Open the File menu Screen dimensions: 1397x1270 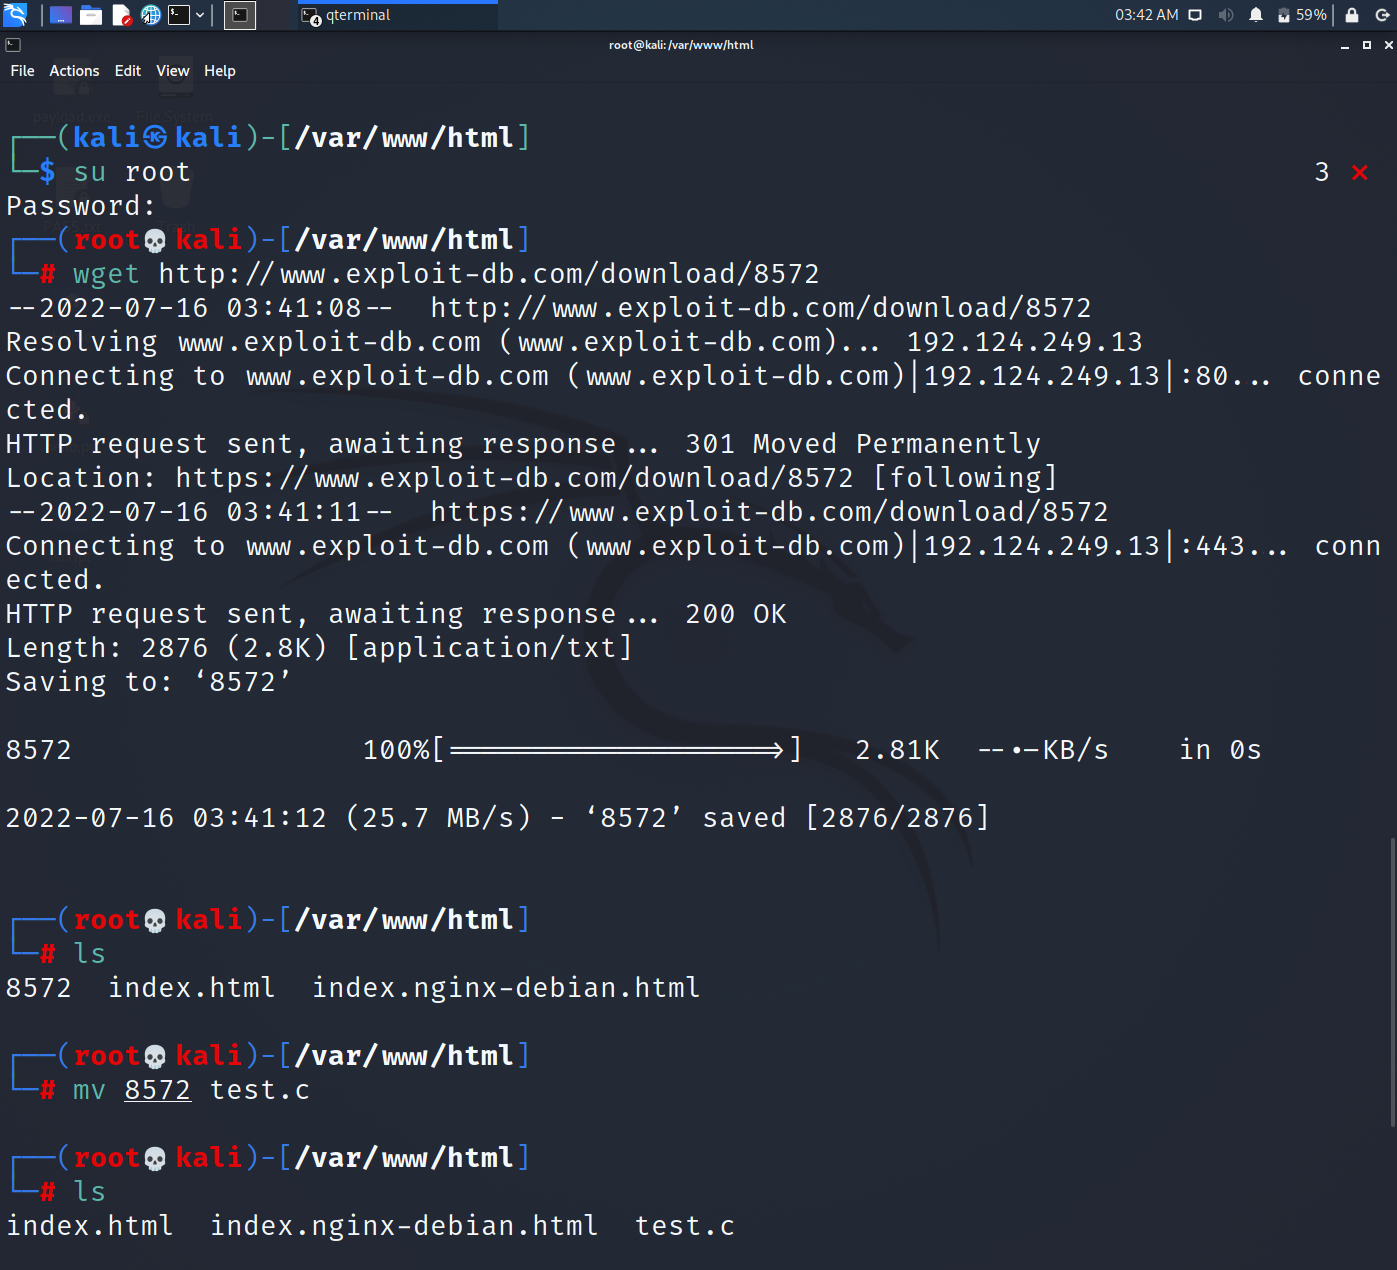tap(22, 71)
